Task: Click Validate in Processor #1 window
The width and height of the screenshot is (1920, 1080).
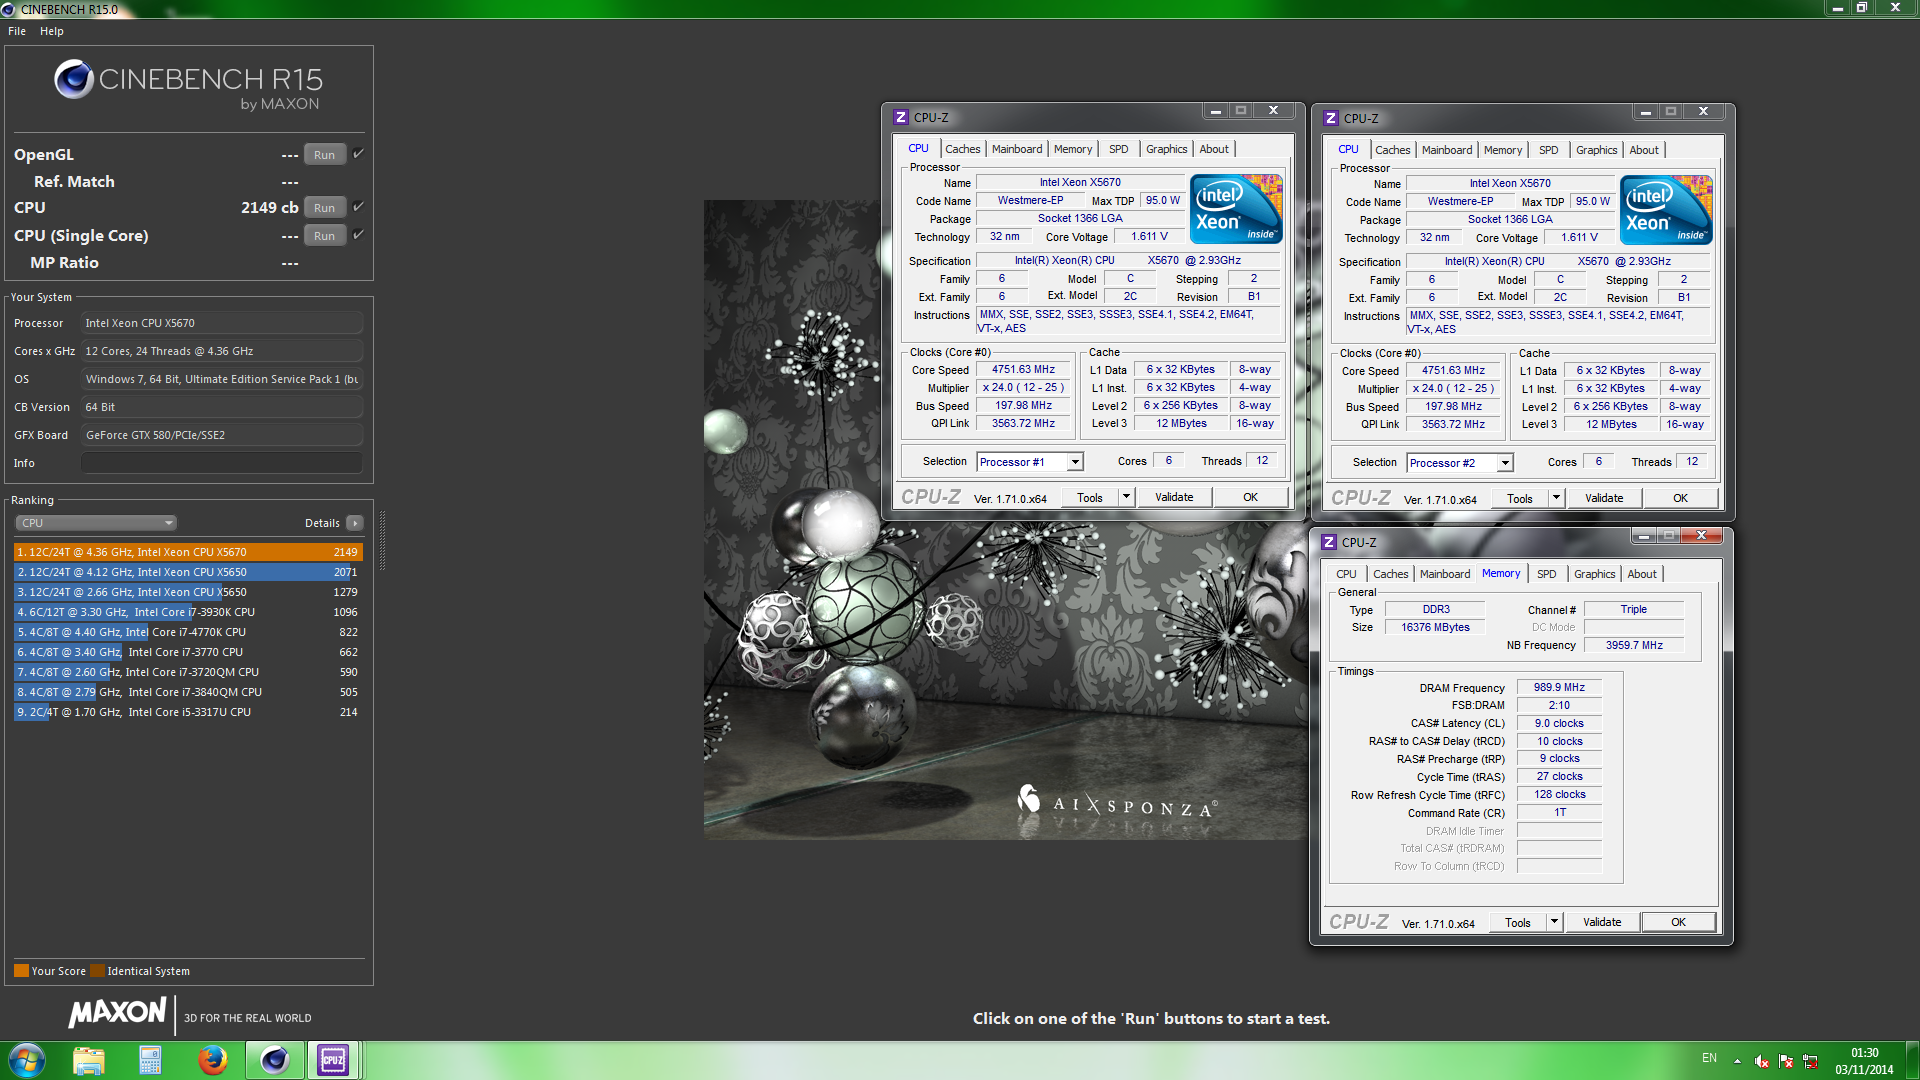Action: click(1174, 497)
